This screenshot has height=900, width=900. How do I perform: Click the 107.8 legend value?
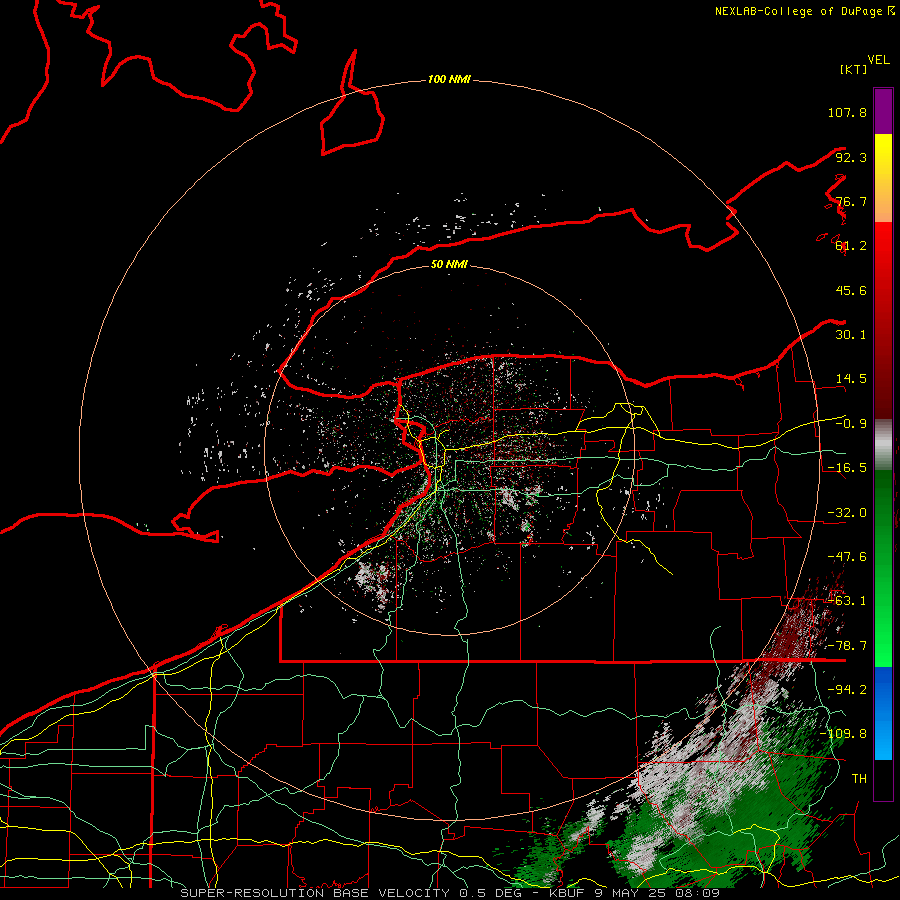847,112
